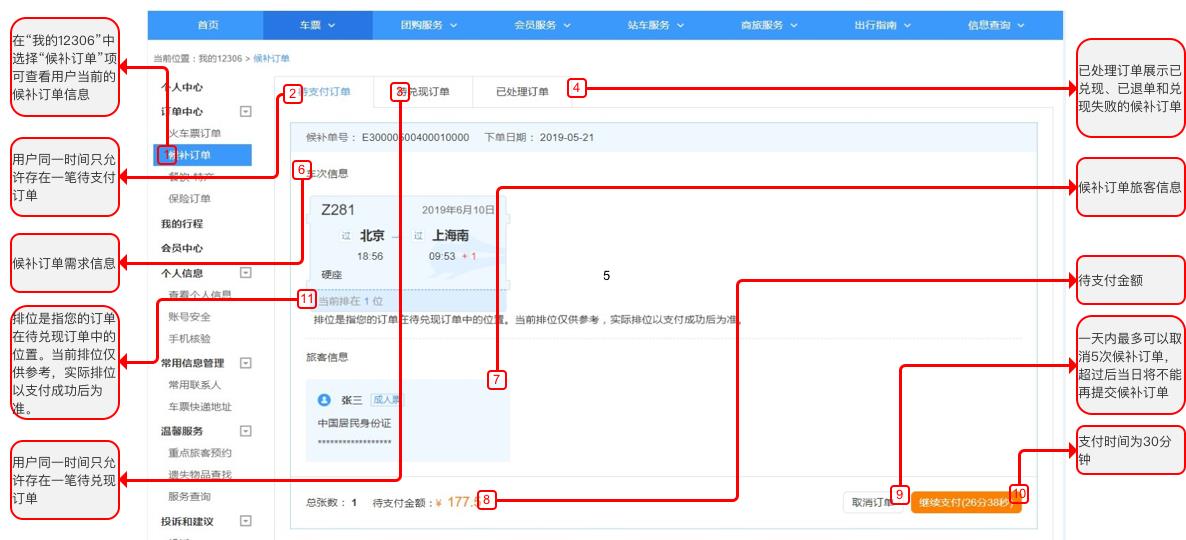Switch to the 已处理订单 tab
The height and width of the screenshot is (540, 1186).
522,92
